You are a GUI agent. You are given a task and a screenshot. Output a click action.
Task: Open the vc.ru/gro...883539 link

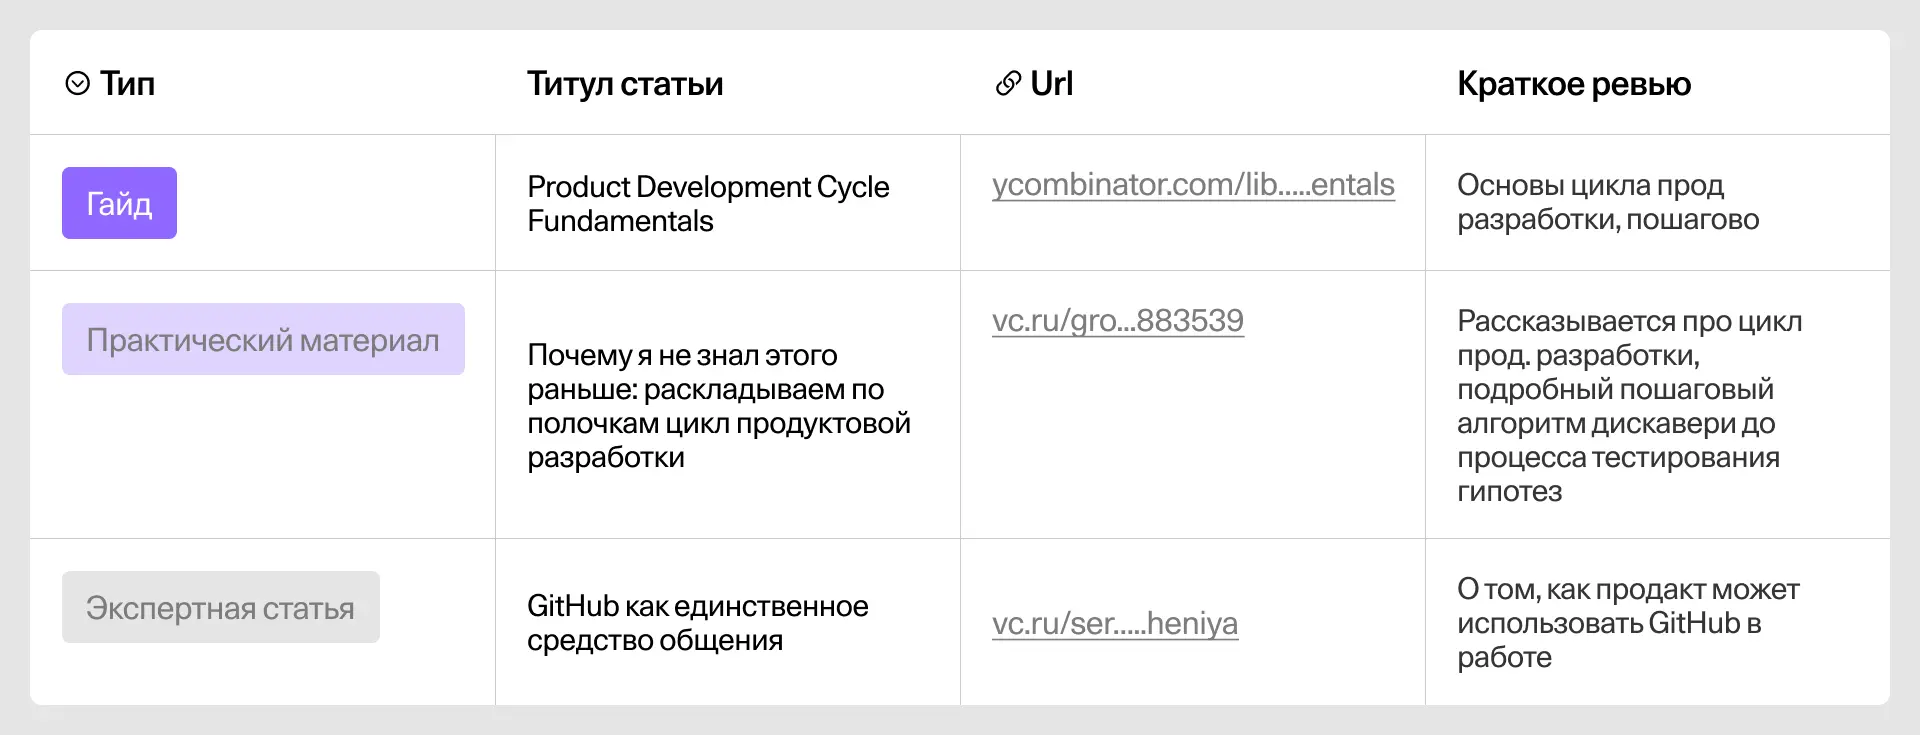1117,321
